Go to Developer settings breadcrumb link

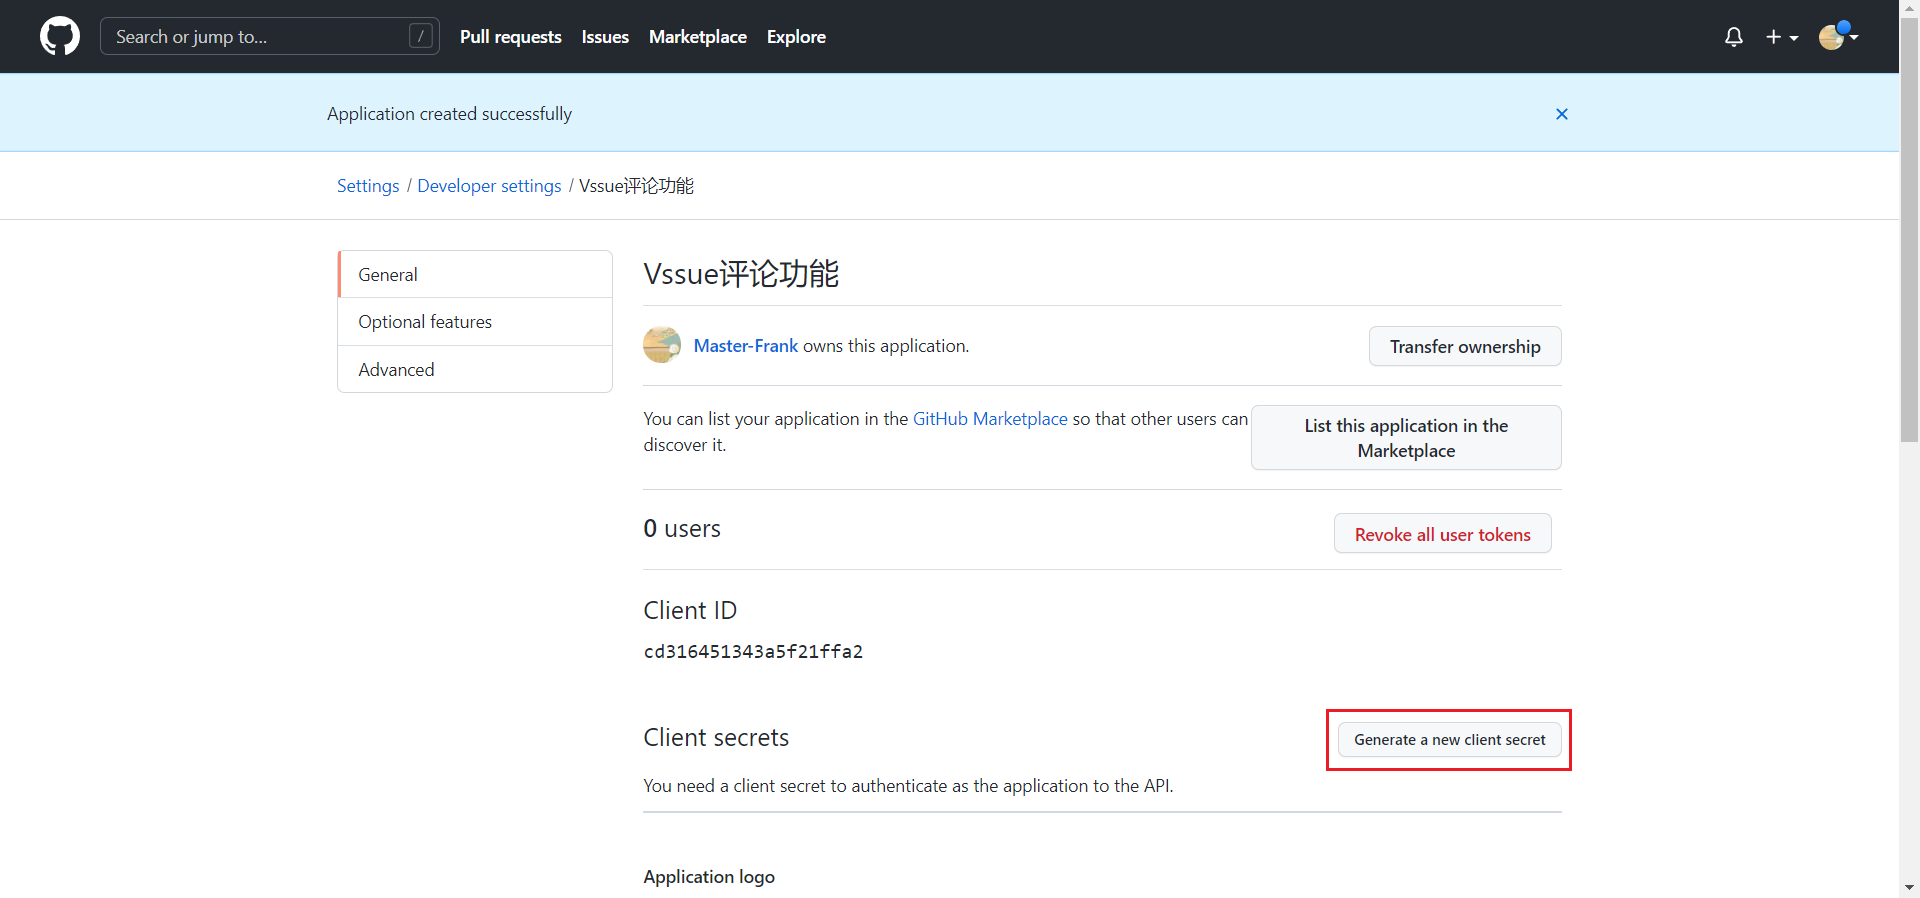(x=489, y=186)
